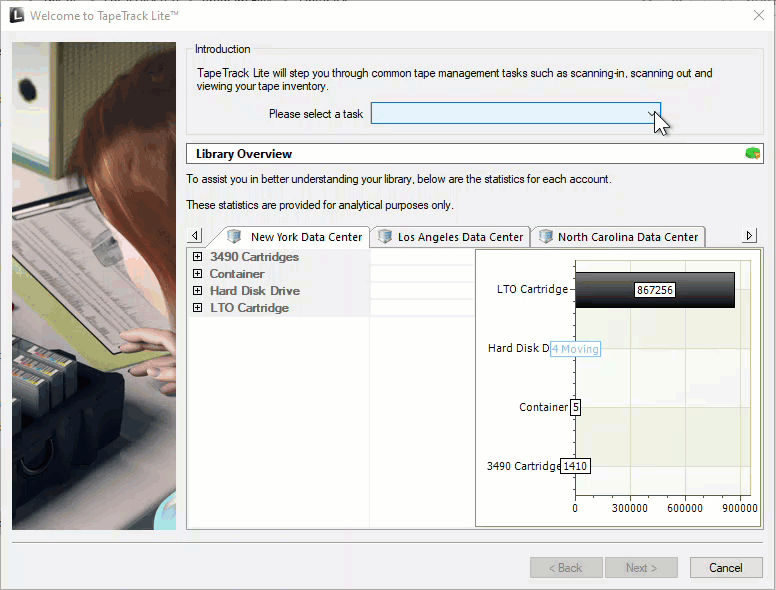Expand the 3490 Cartridges tree node
This screenshot has height=590, width=776.
click(x=197, y=256)
